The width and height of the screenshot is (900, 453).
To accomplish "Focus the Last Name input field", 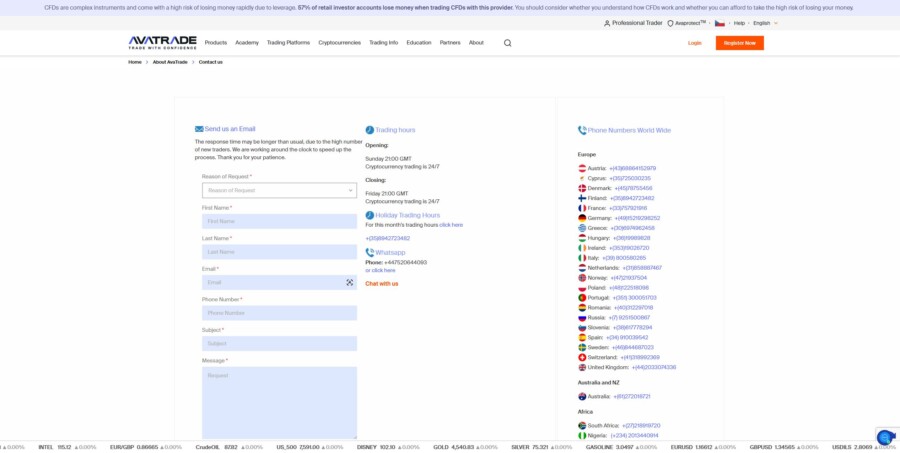I will coord(279,252).
